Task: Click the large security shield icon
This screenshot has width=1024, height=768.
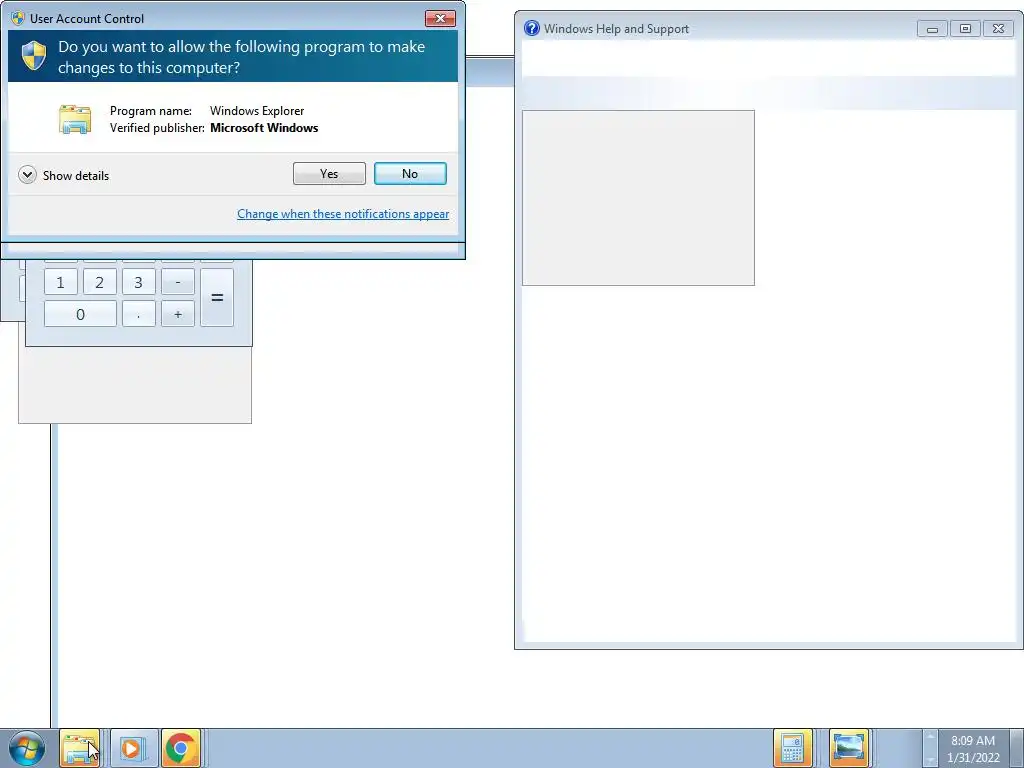Action: [x=33, y=56]
